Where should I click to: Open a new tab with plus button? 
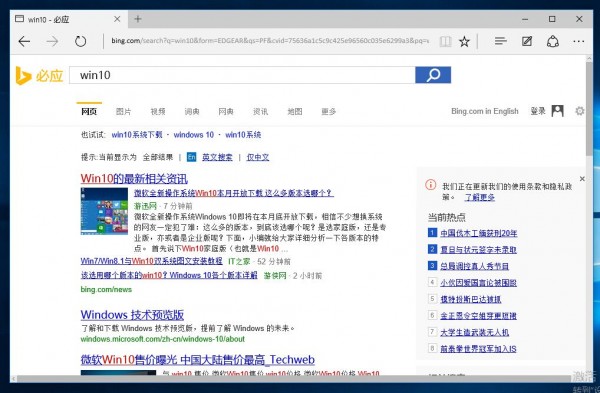(138, 19)
